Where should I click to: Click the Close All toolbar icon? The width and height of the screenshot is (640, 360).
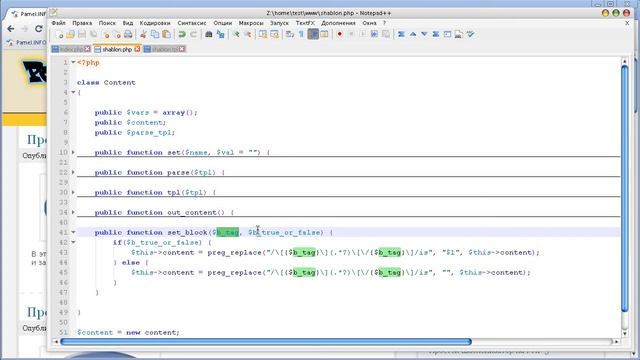click(117, 34)
